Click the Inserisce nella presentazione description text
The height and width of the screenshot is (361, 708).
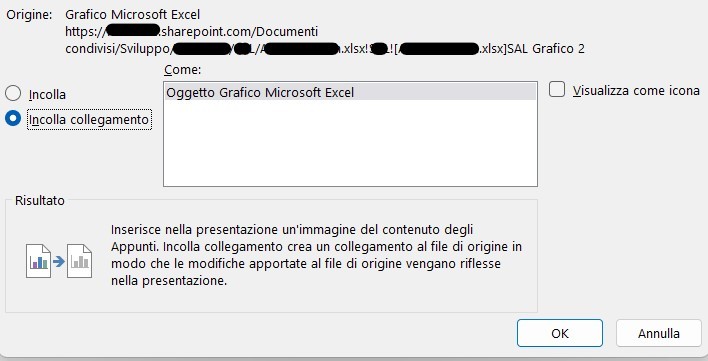click(316, 255)
